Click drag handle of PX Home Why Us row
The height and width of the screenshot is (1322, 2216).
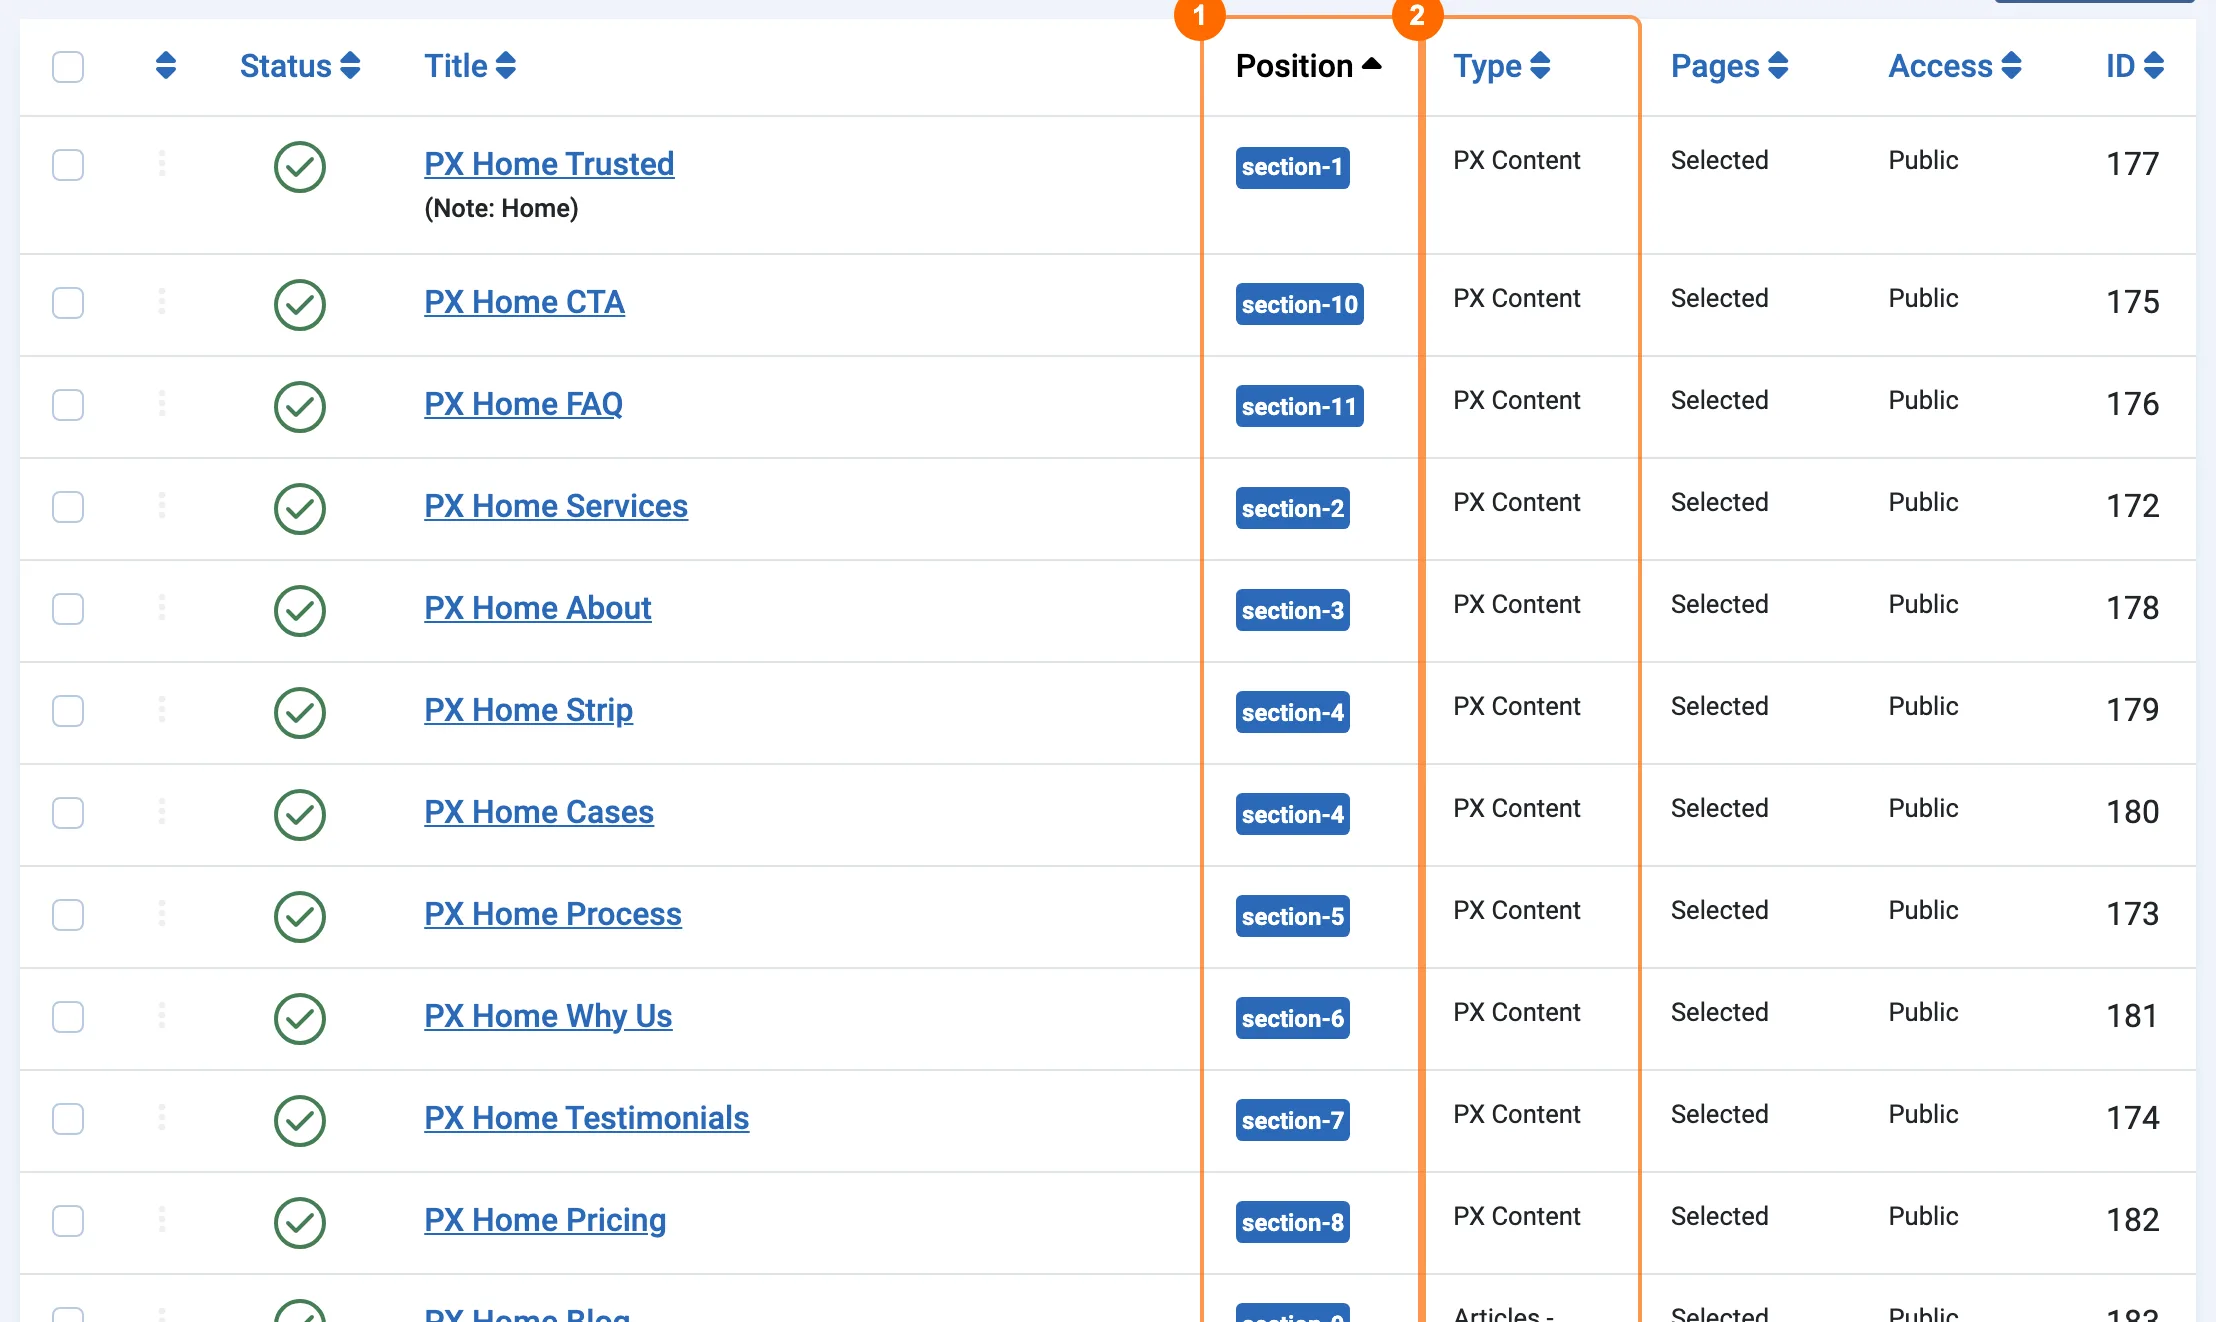(x=162, y=1015)
